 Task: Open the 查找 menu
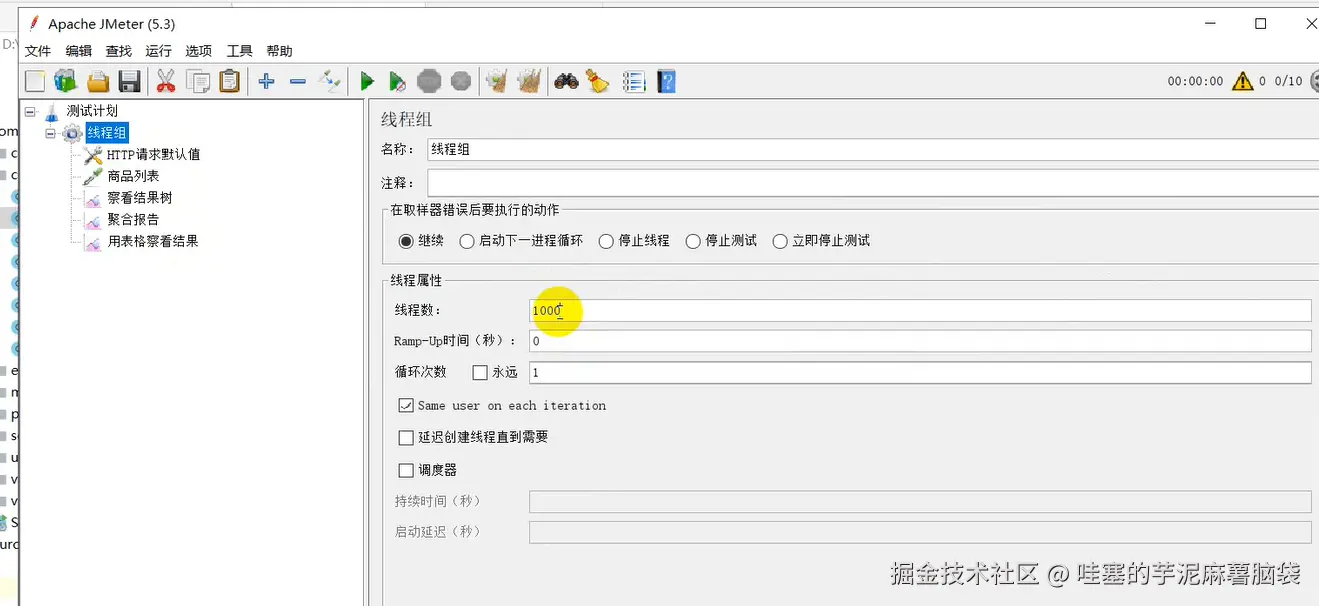click(x=119, y=51)
